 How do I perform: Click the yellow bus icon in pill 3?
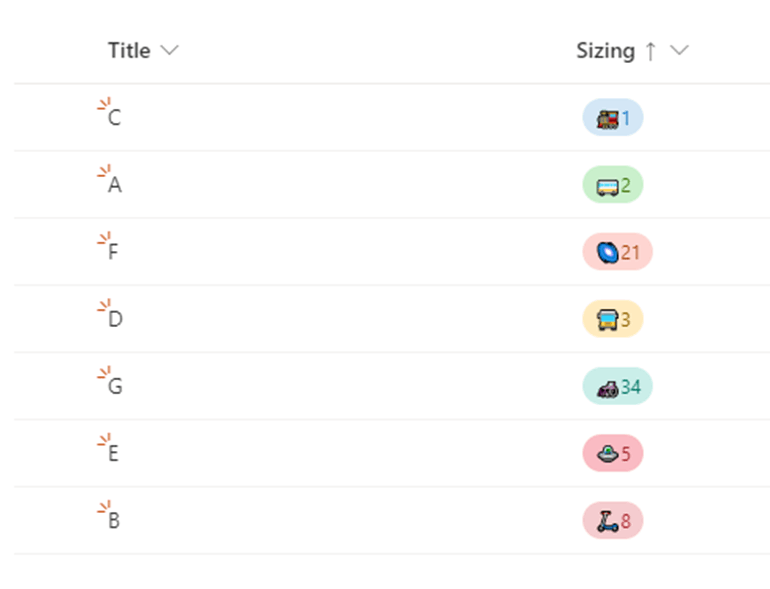point(607,320)
